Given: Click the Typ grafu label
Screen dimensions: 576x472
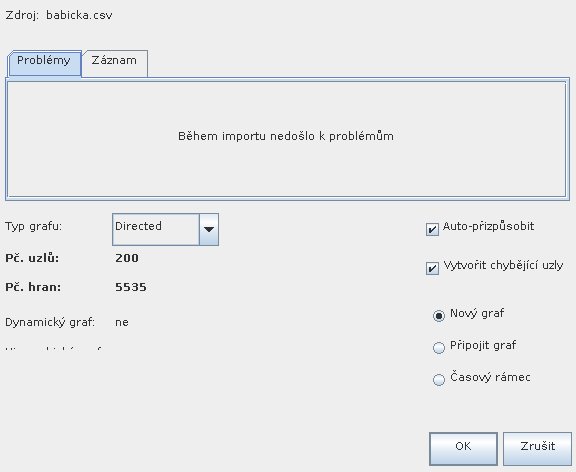Looking at the screenshot, I should [33, 227].
